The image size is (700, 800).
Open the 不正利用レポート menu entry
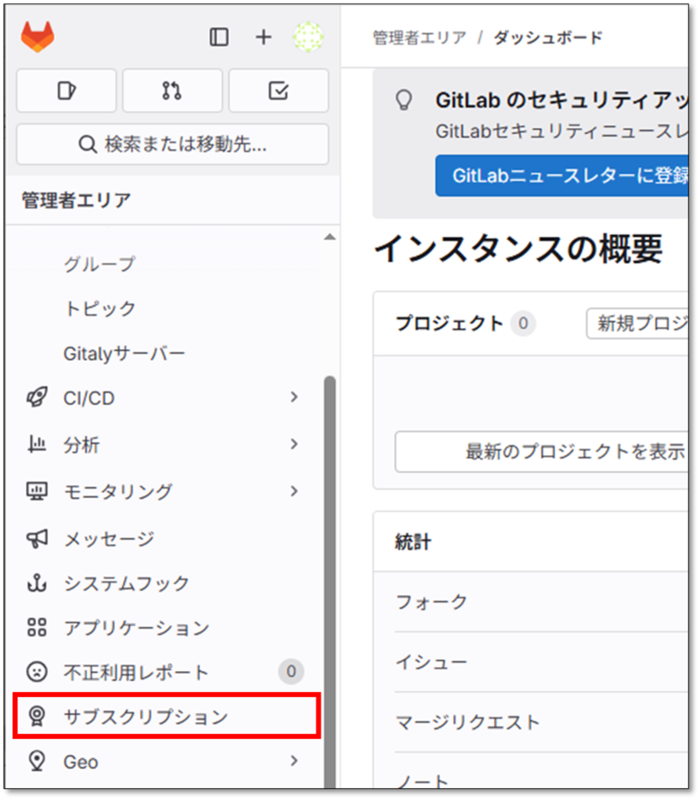(x=166, y=672)
